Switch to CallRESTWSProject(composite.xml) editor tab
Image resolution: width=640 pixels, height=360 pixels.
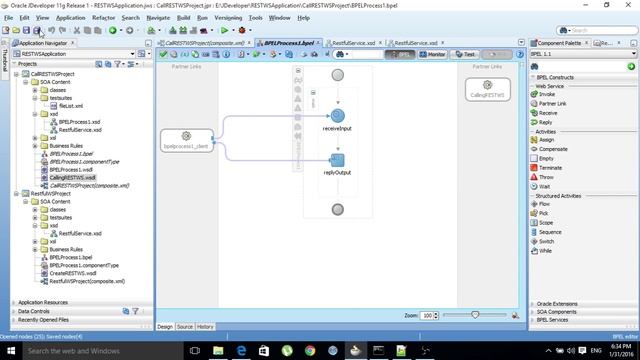(x=204, y=43)
